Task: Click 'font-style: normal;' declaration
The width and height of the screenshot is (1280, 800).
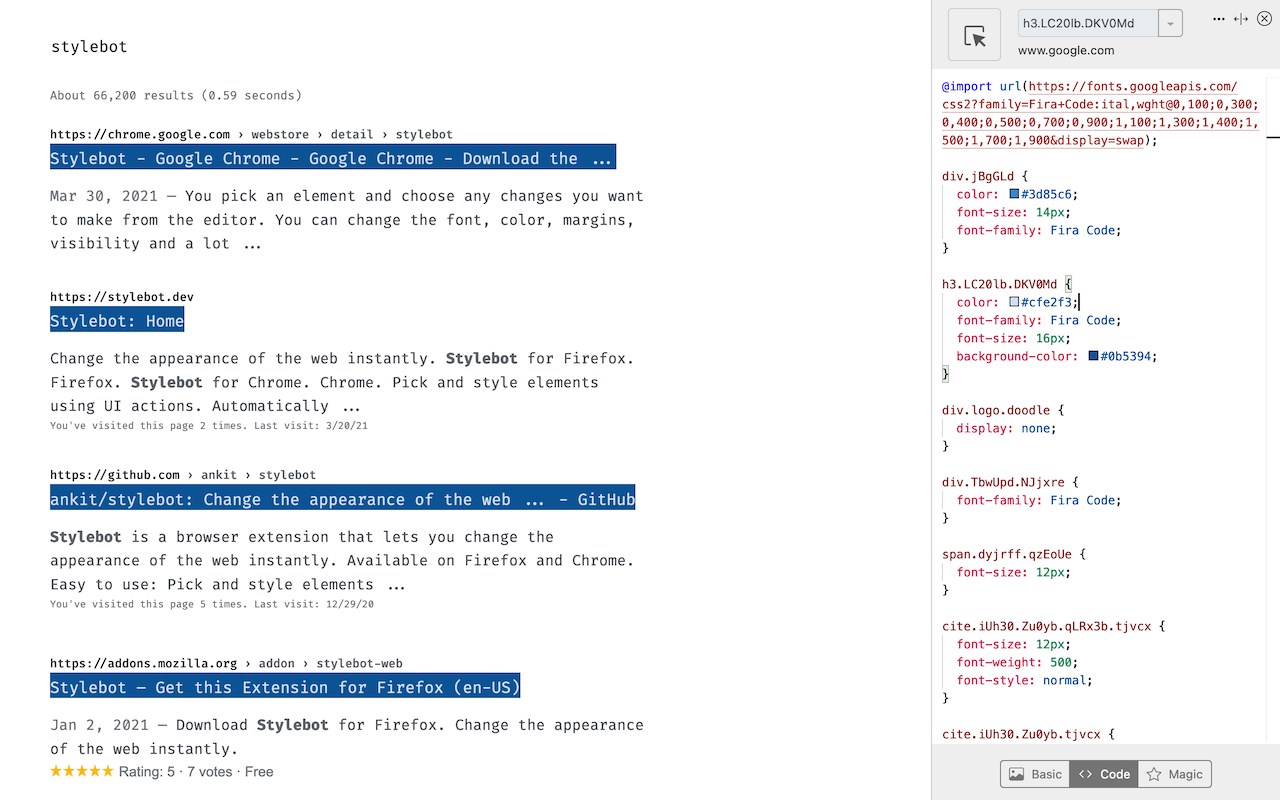Action: 1024,680
